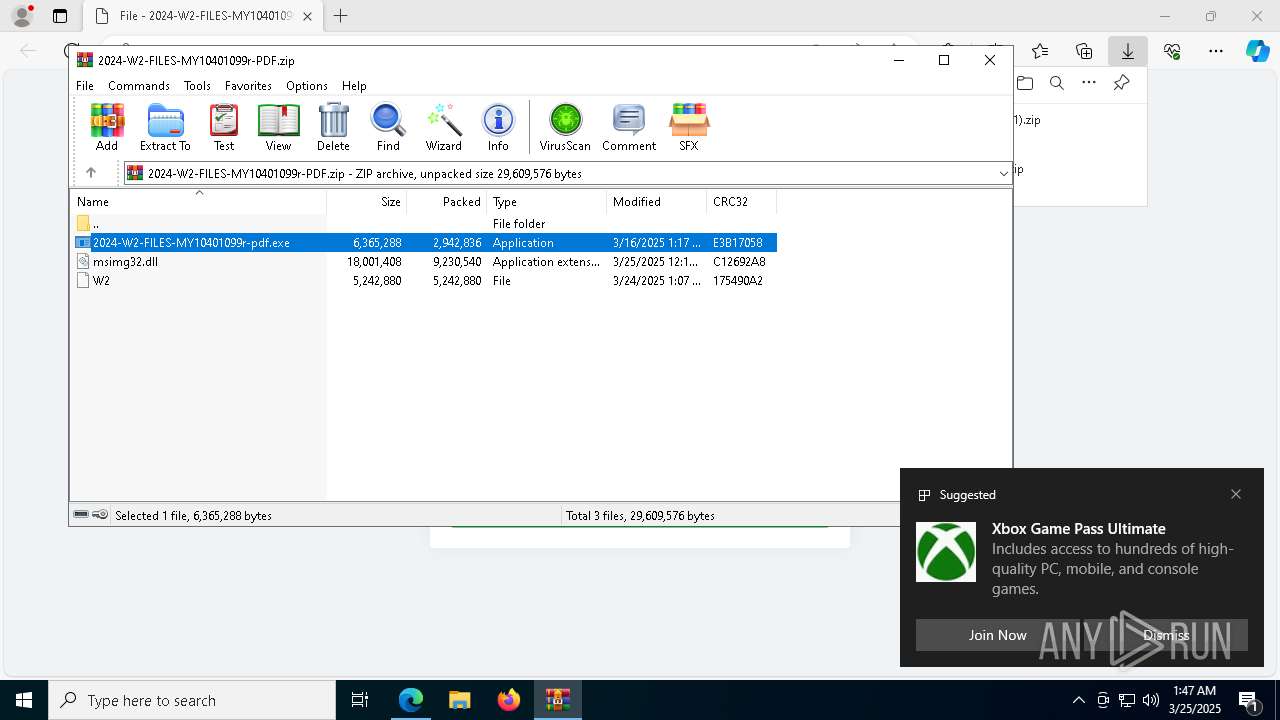Image resolution: width=1280 pixels, height=720 pixels.
Task: Dismiss the Xbox Game Pass notification
Action: (1166, 635)
